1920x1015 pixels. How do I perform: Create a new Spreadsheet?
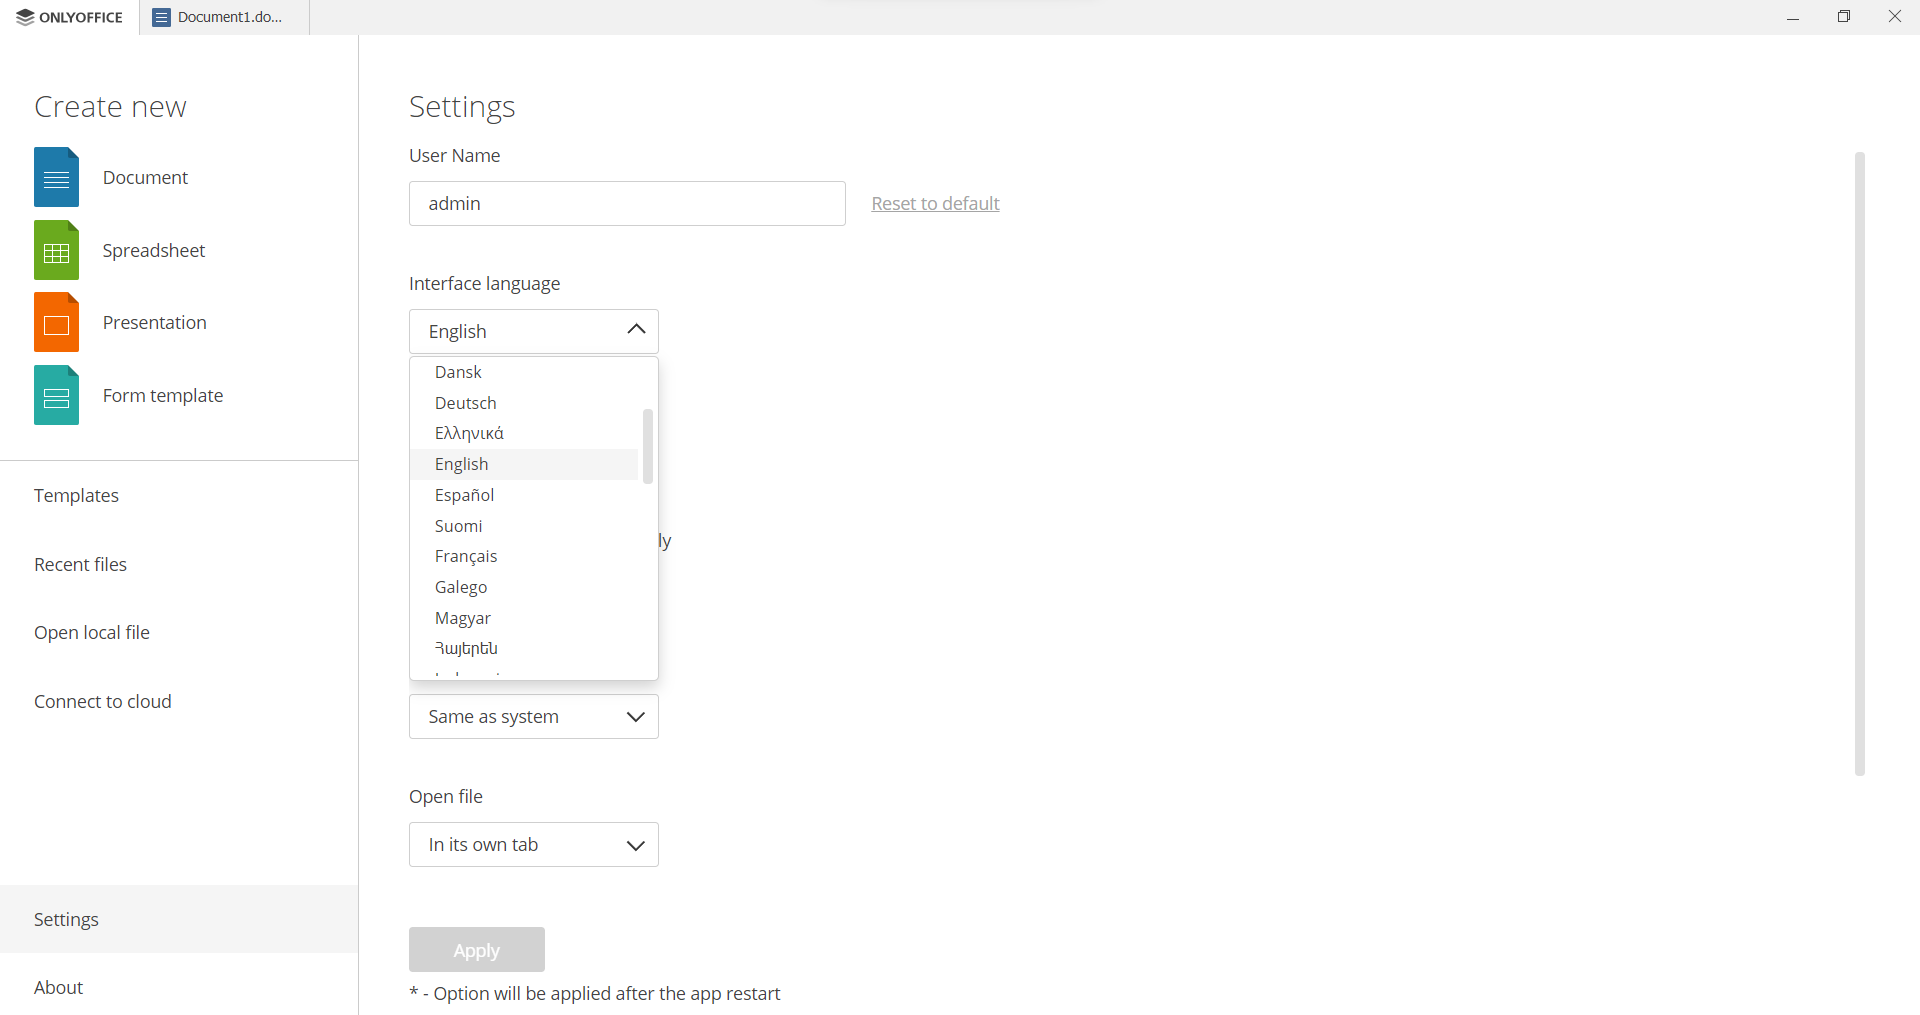tap(153, 250)
